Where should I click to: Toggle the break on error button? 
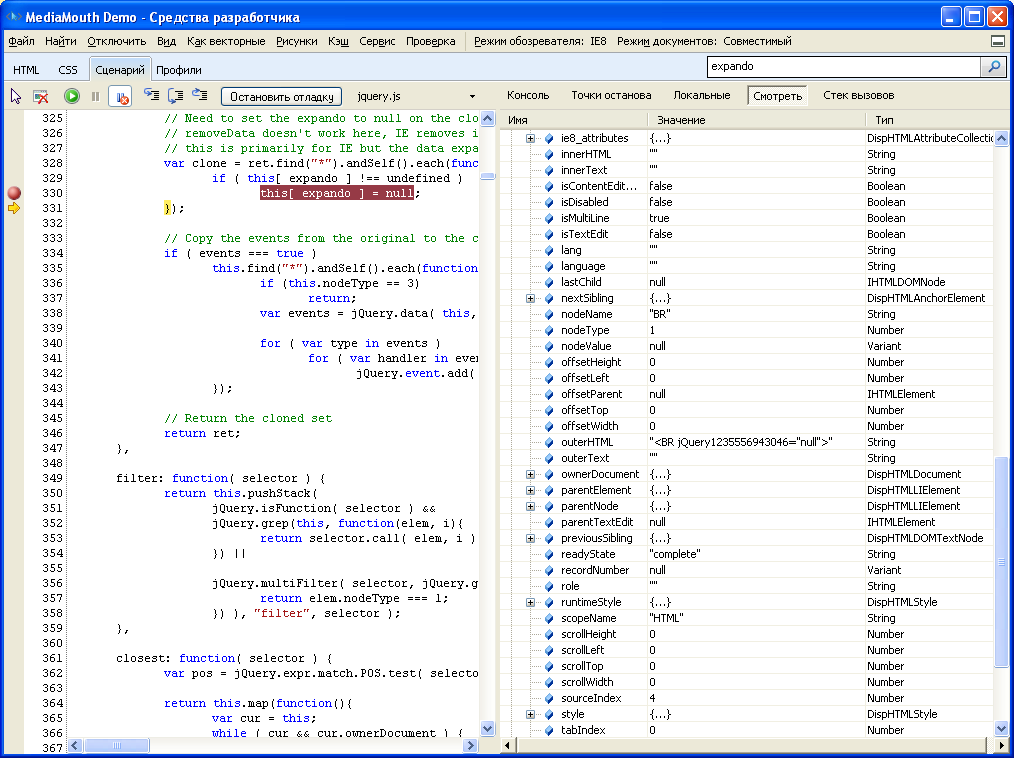(x=120, y=96)
